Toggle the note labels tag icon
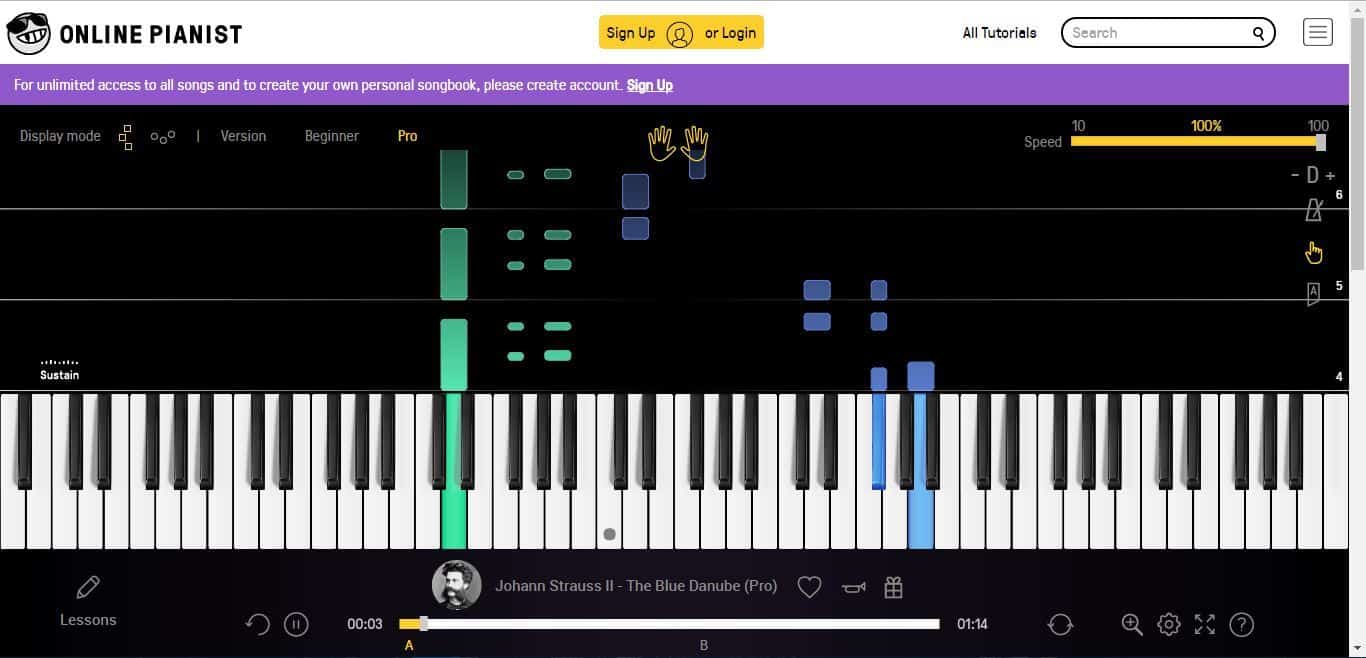This screenshot has width=1366, height=658. coord(1314,294)
